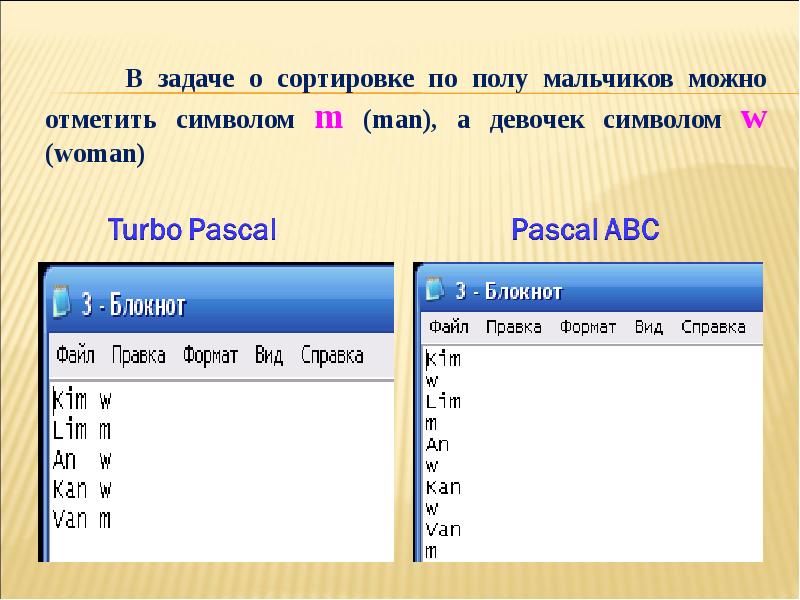800x600 pixels.
Task: Open Справка menu in Pascal ABC Notepad
Action: [x=713, y=327]
